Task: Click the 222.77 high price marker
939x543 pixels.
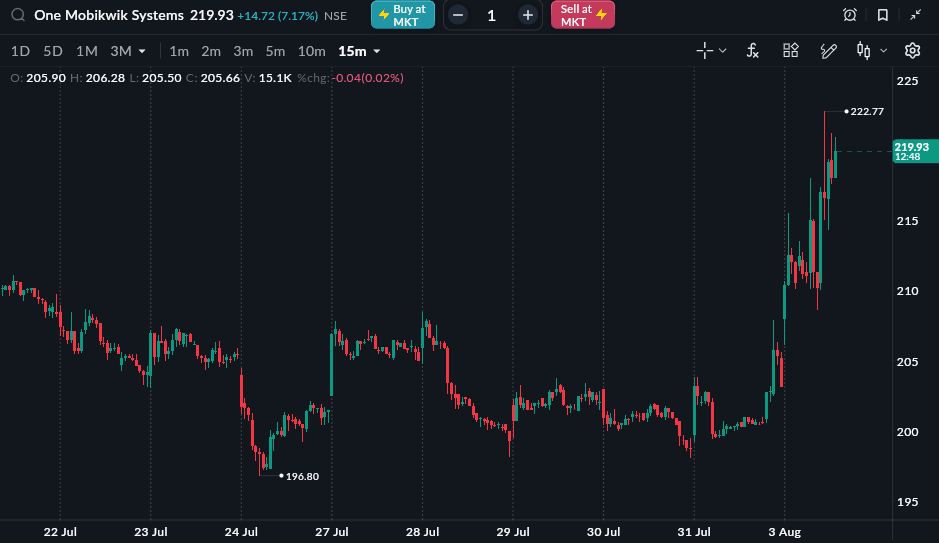Action: click(867, 111)
